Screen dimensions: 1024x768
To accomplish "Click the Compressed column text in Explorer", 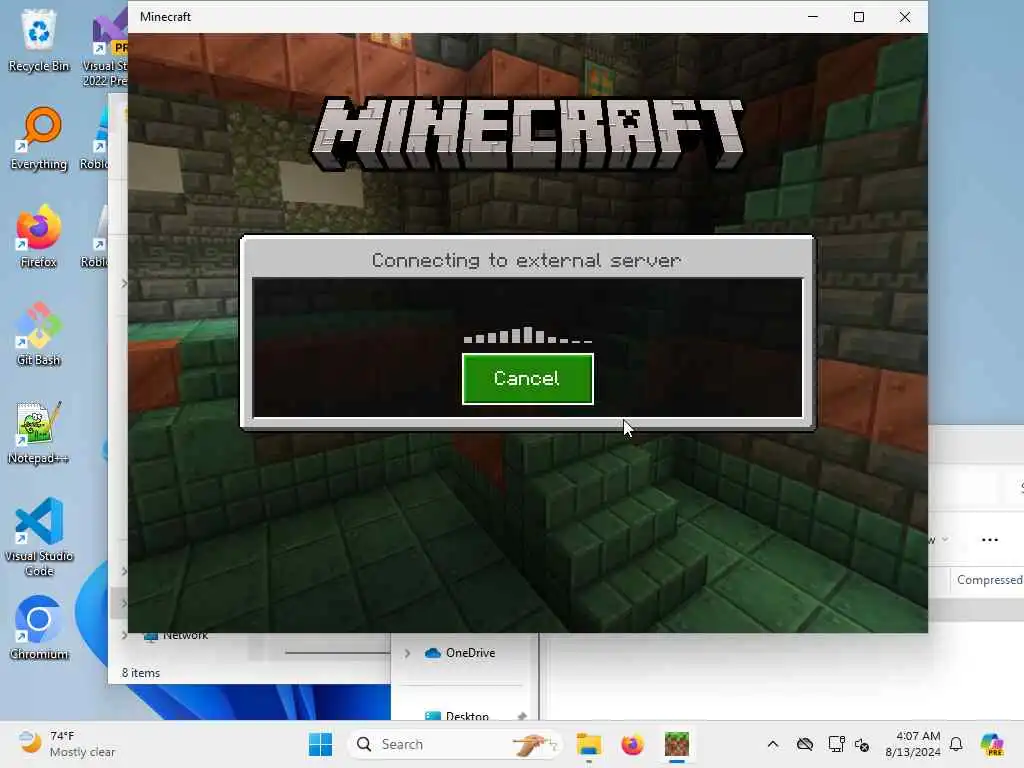I will 989,580.
